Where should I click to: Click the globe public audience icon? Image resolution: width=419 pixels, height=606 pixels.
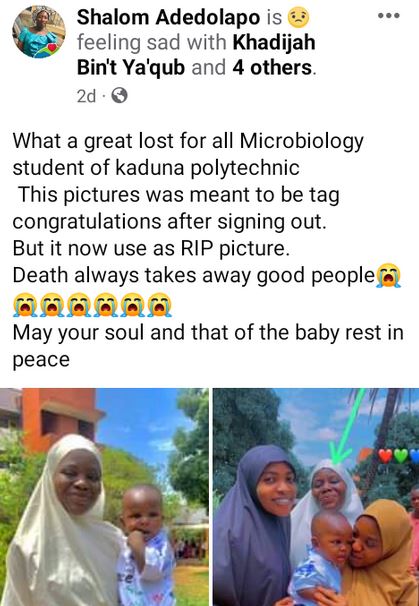pos(119,95)
